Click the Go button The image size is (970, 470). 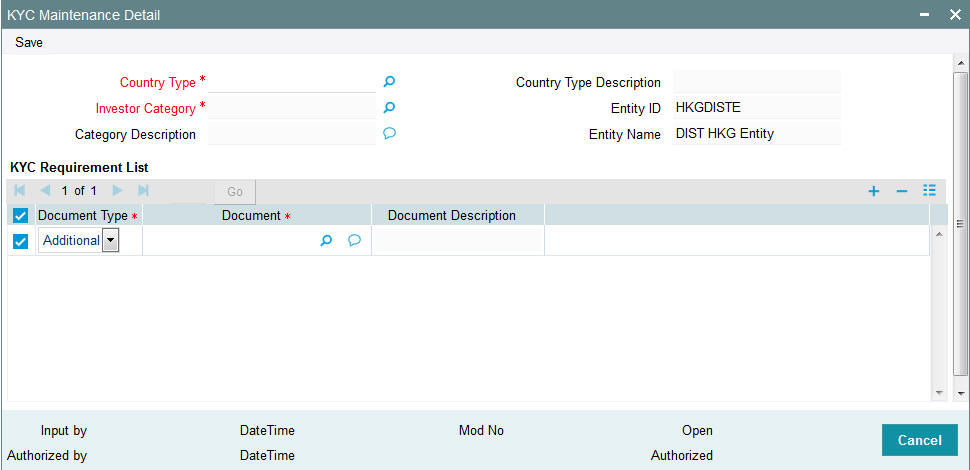tap(235, 192)
